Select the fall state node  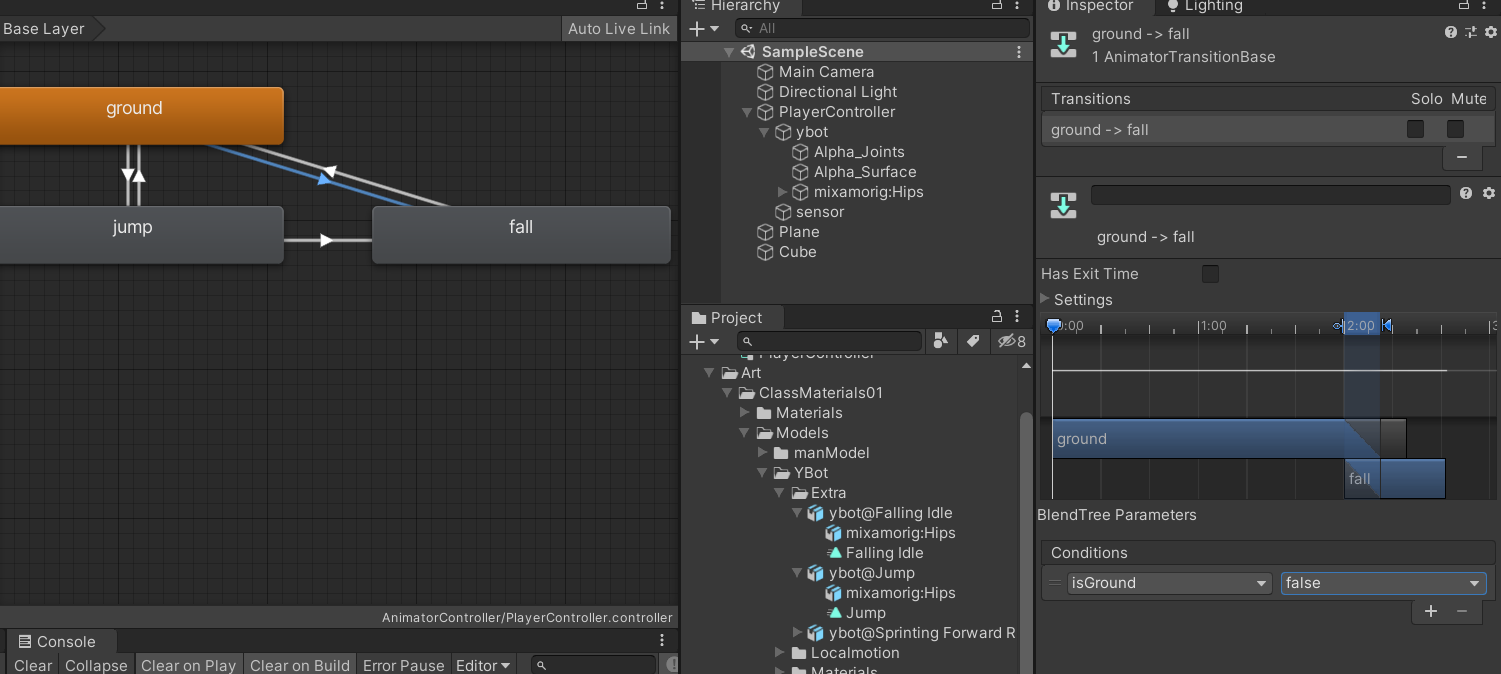click(521, 234)
